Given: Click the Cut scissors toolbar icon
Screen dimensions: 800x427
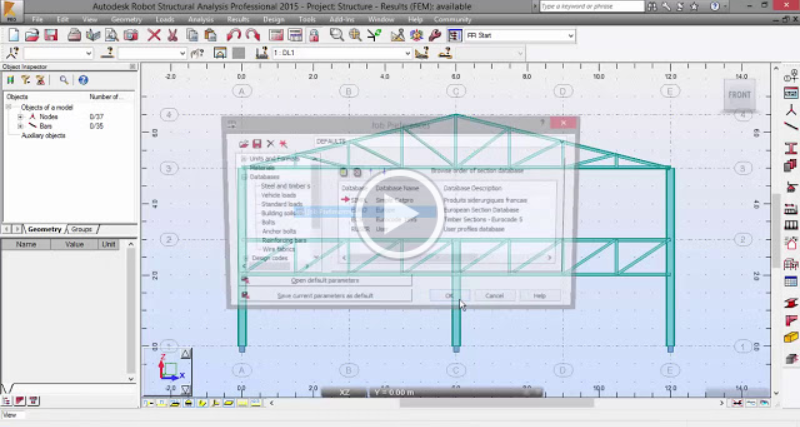Looking at the screenshot, I should 172,35.
